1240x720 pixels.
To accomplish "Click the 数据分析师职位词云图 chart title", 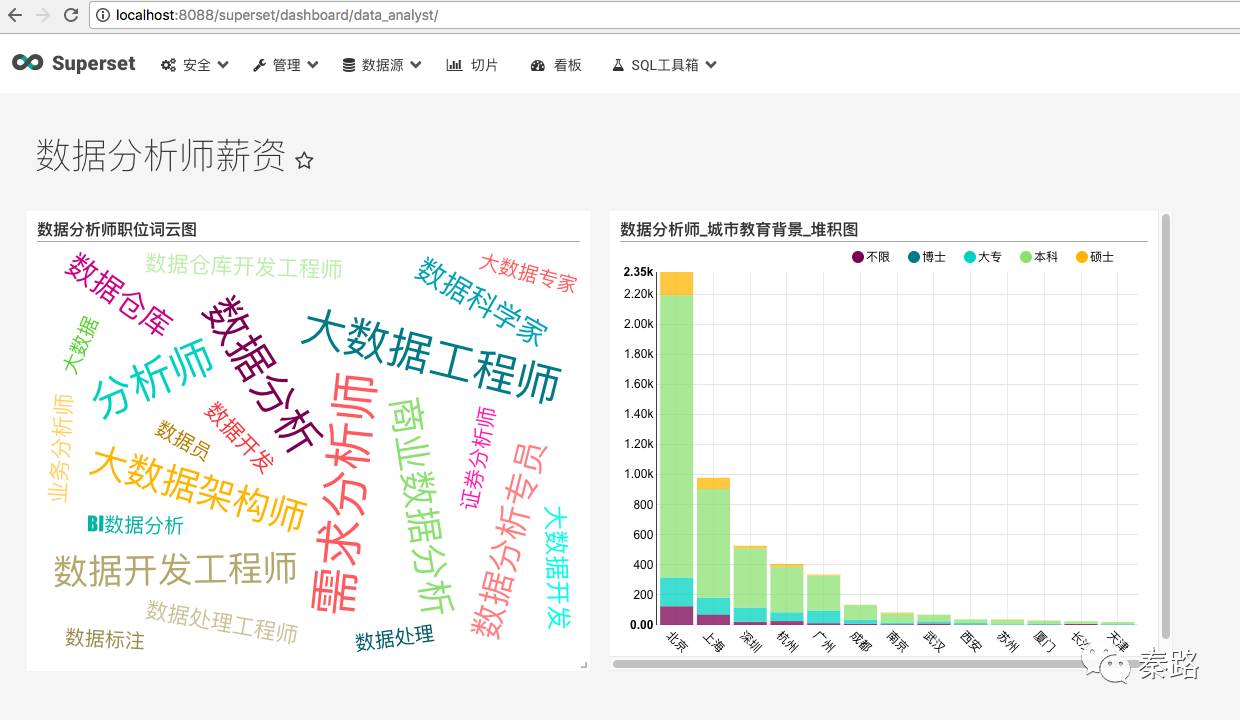I will click(117, 229).
